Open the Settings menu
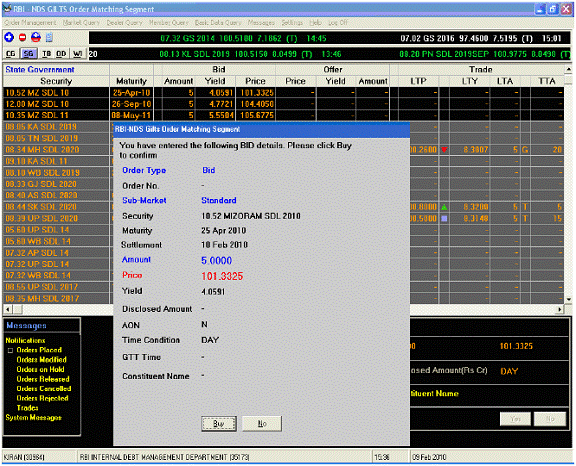The image size is (576, 466). pos(292,23)
